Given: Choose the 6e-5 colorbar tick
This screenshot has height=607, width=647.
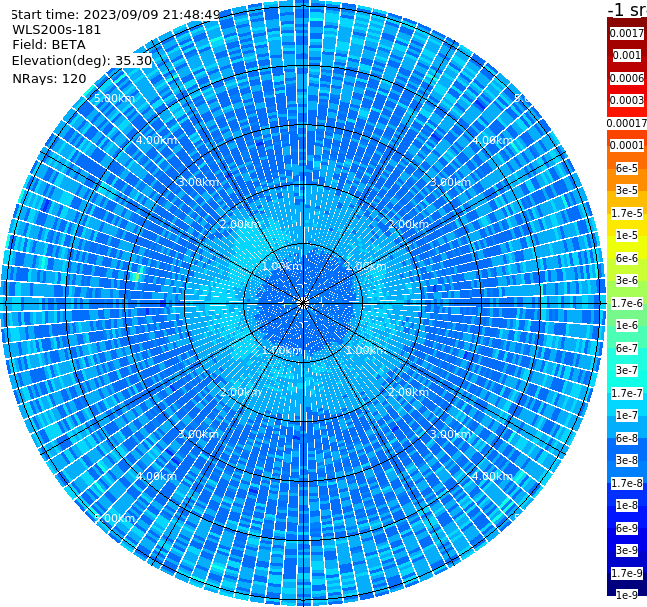Looking at the screenshot, I should click(x=627, y=168).
